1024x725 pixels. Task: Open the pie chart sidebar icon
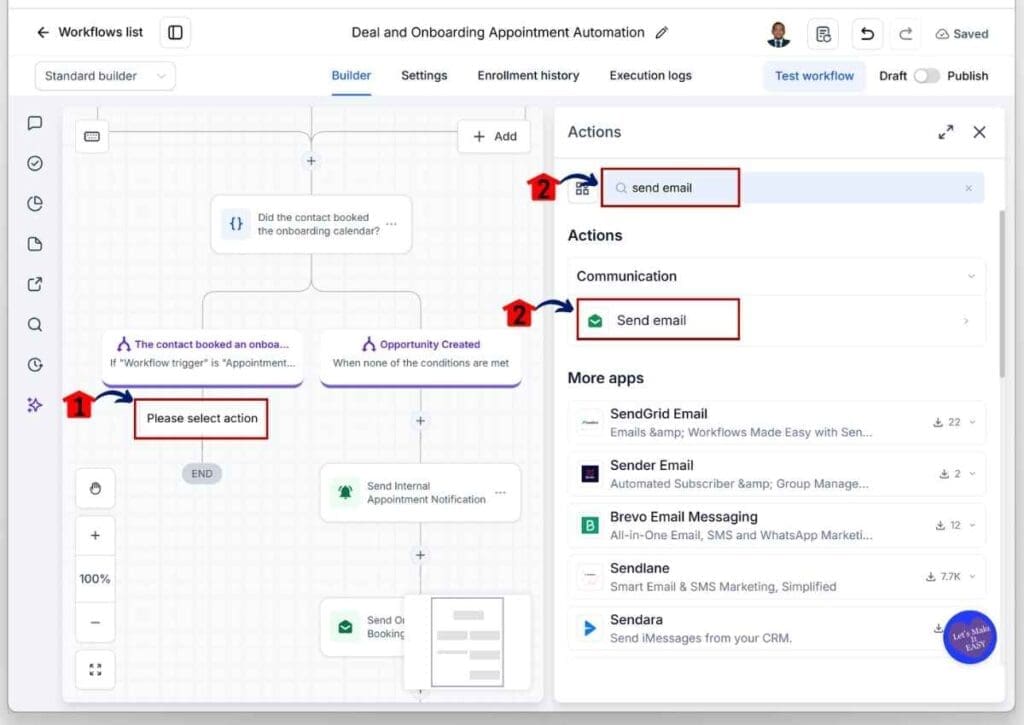(x=35, y=204)
